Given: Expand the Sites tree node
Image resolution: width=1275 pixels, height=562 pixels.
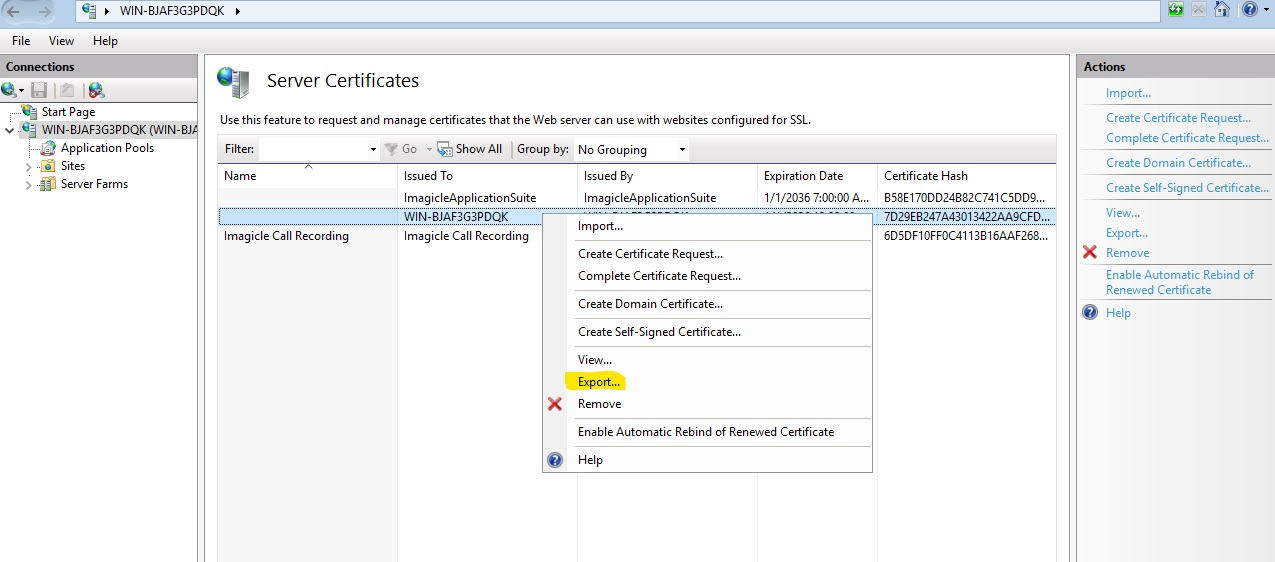Looking at the screenshot, I should (29, 167).
